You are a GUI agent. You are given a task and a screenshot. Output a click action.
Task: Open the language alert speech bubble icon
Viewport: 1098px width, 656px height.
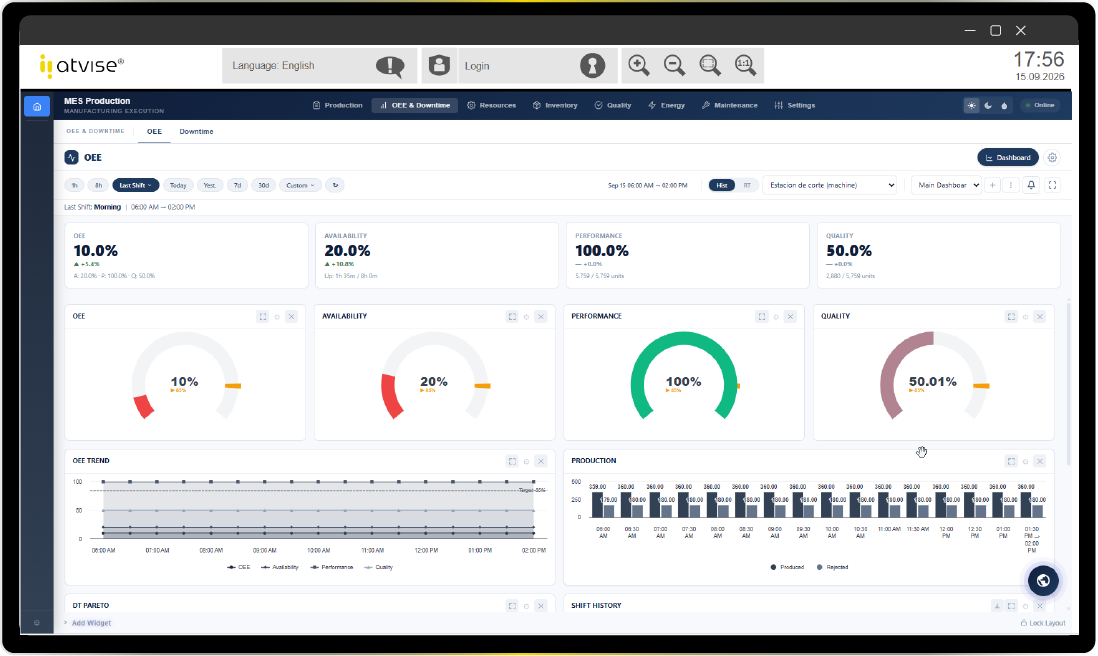(390, 66)
